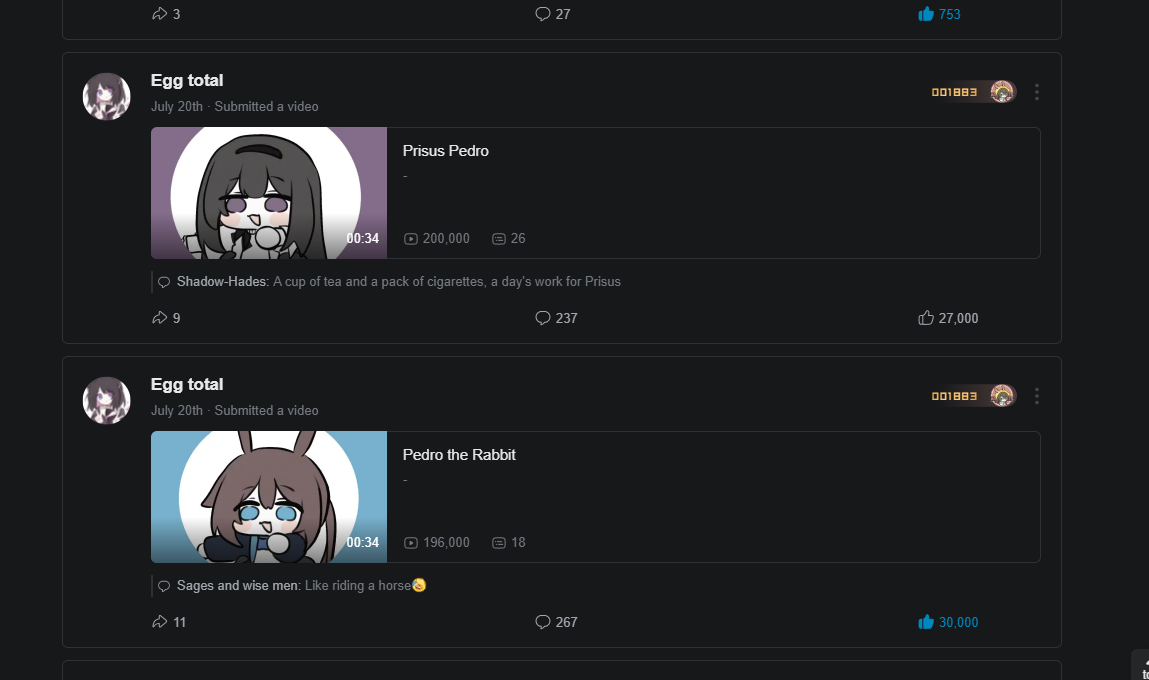
Task: Open comments on Prisus Pedro post
Action: [556, 318]
